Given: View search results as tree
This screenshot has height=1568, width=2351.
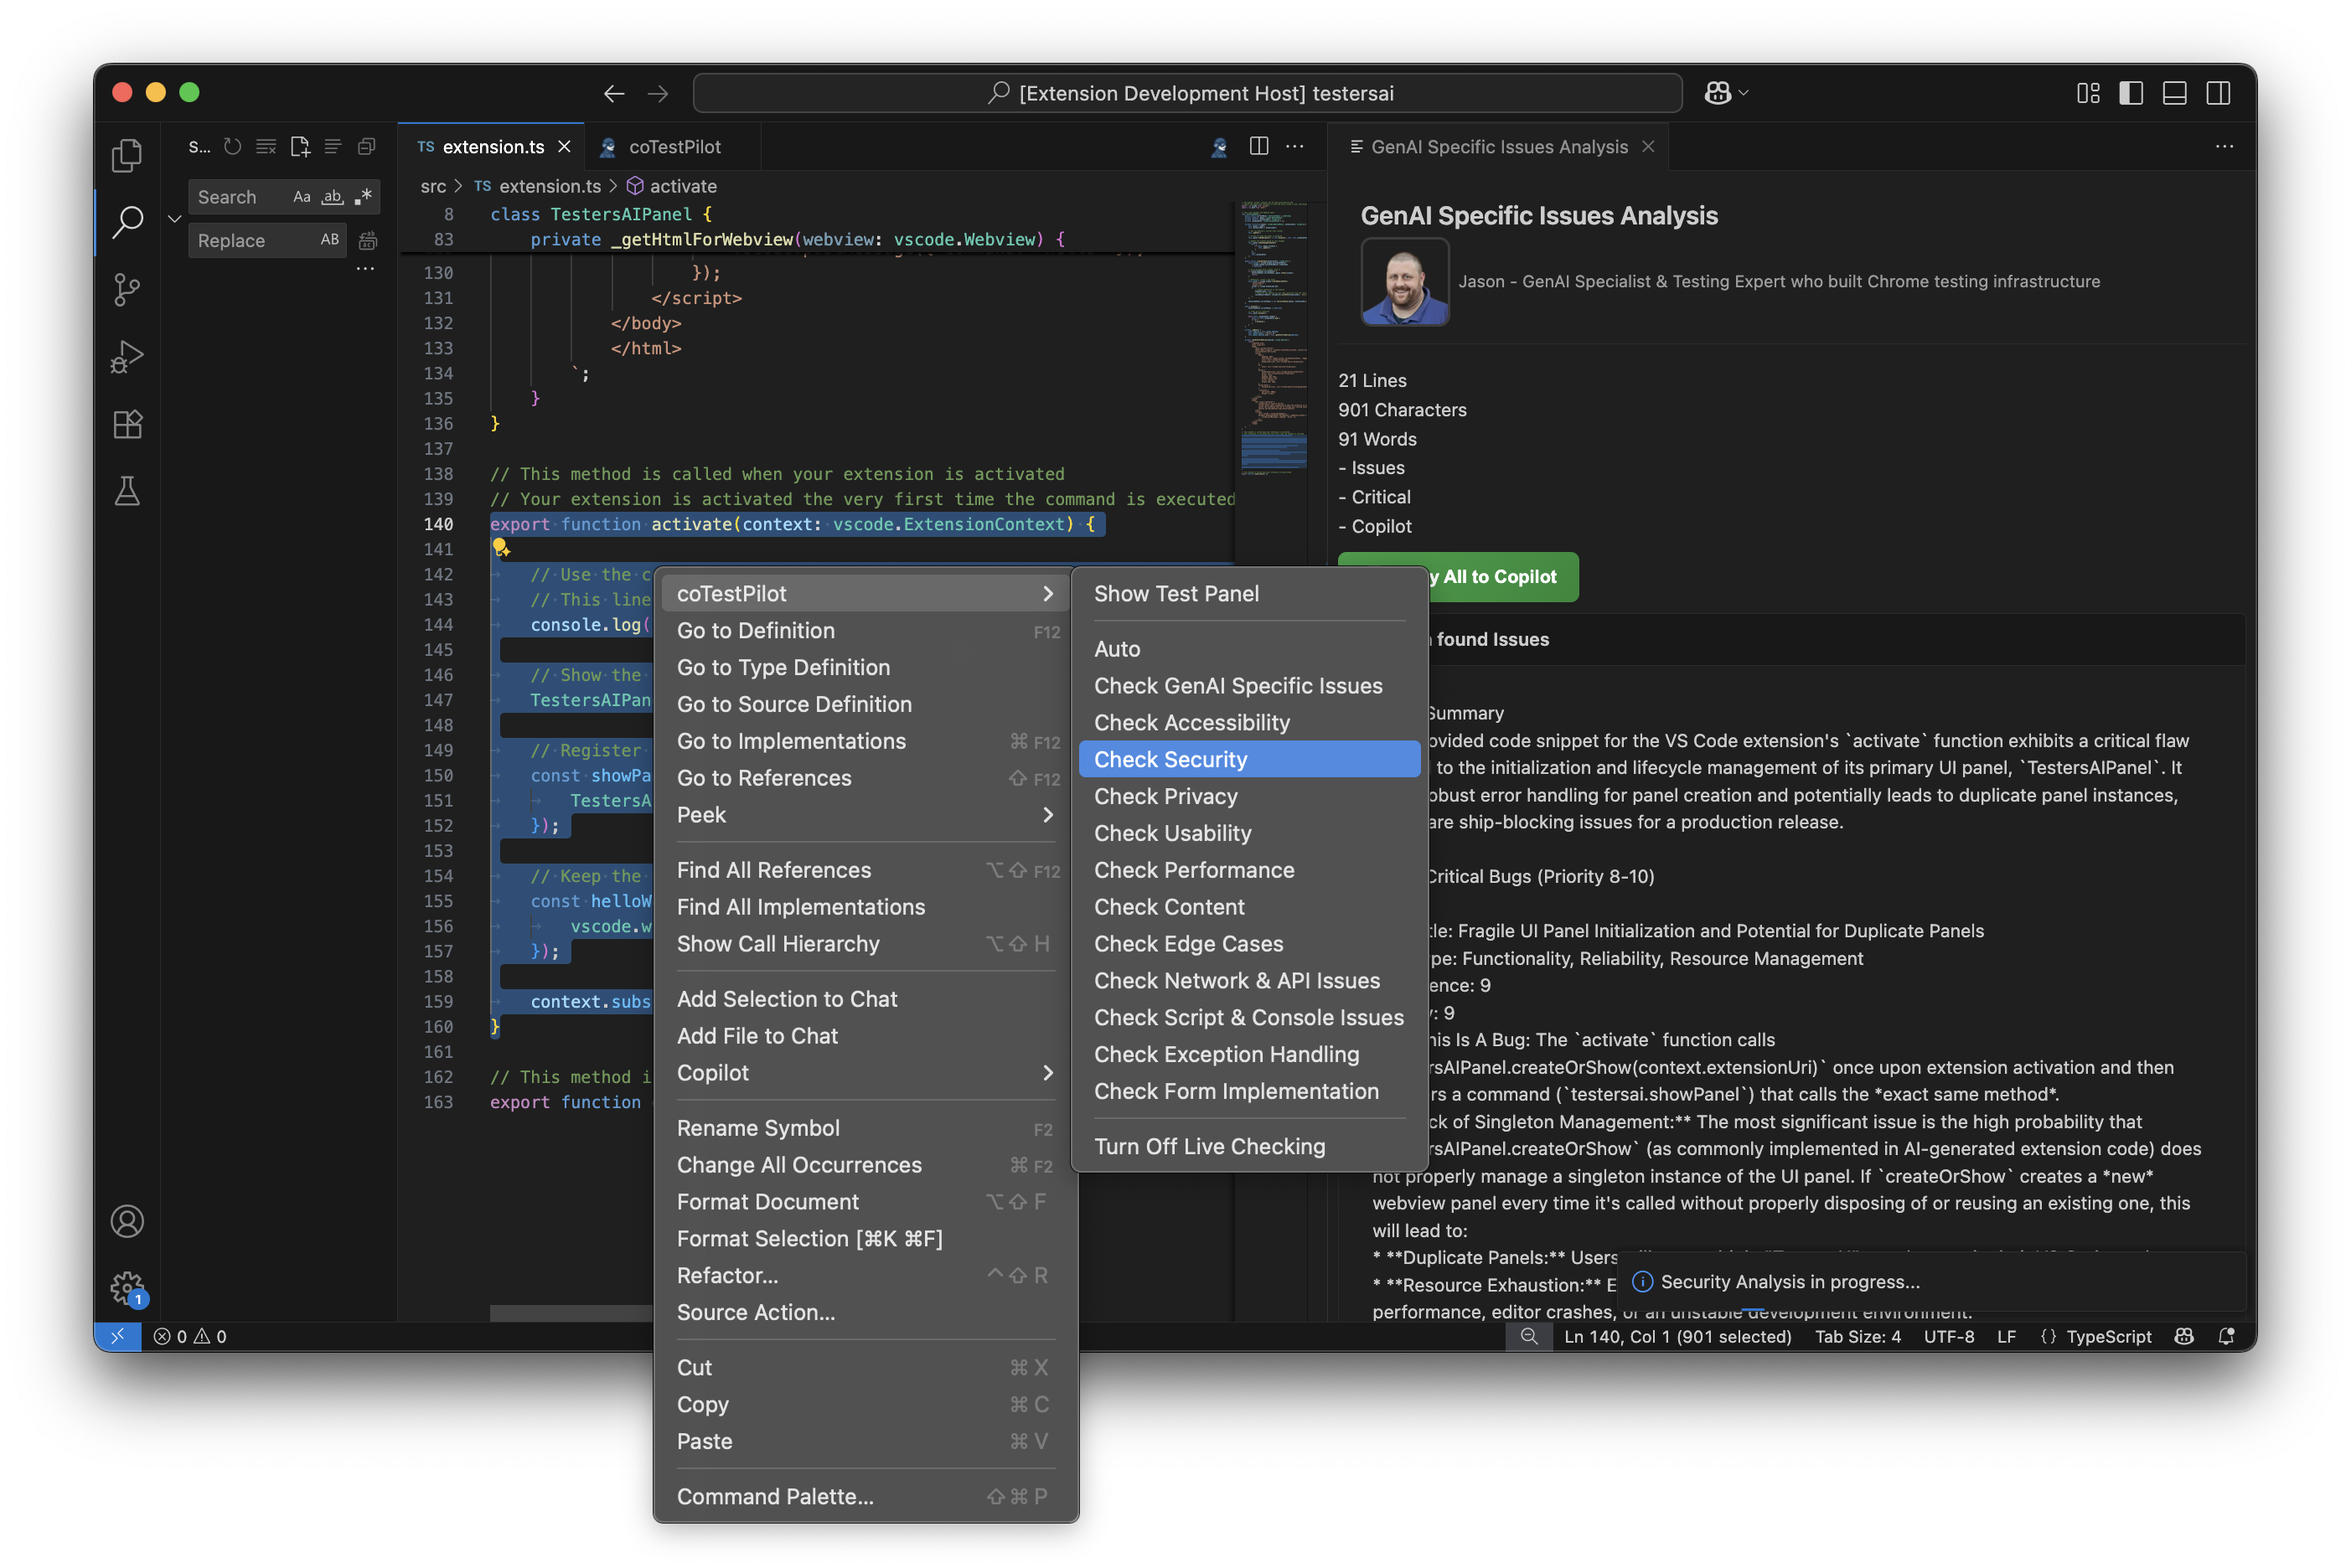Looking at the screenshot, I should click(x=333, y=147).
